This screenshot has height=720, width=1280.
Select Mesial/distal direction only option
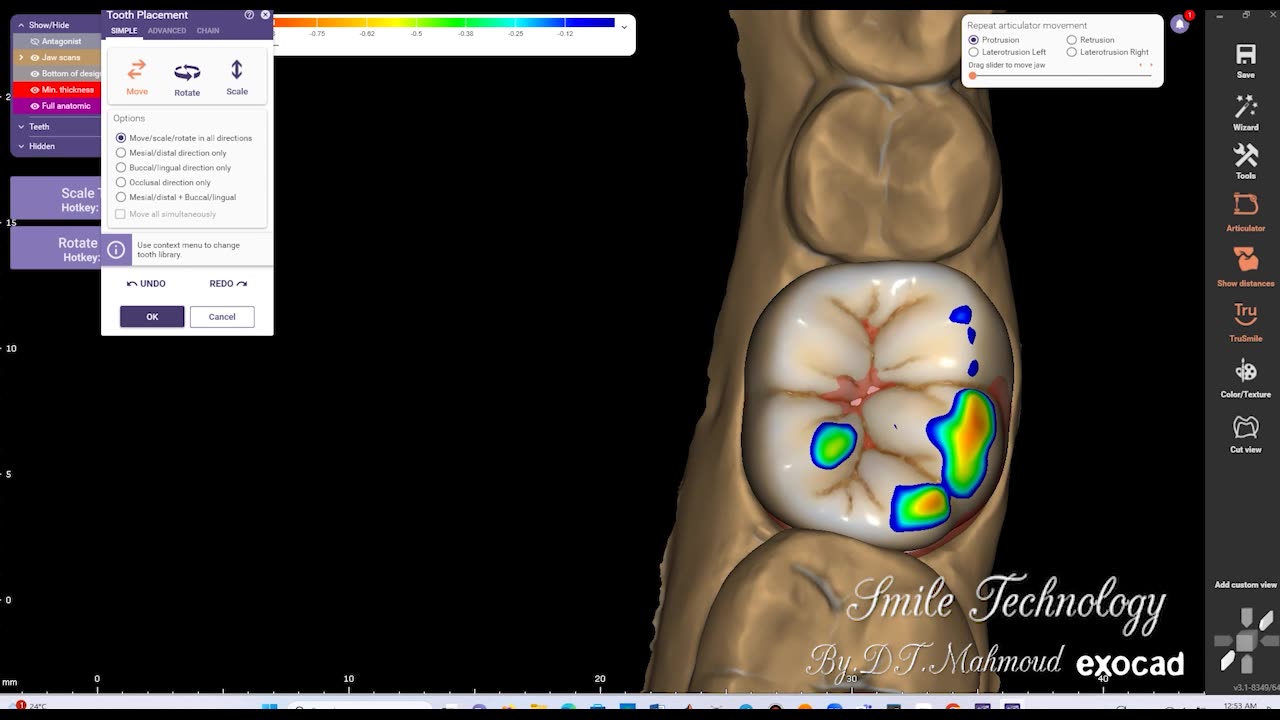pos(171,153)
